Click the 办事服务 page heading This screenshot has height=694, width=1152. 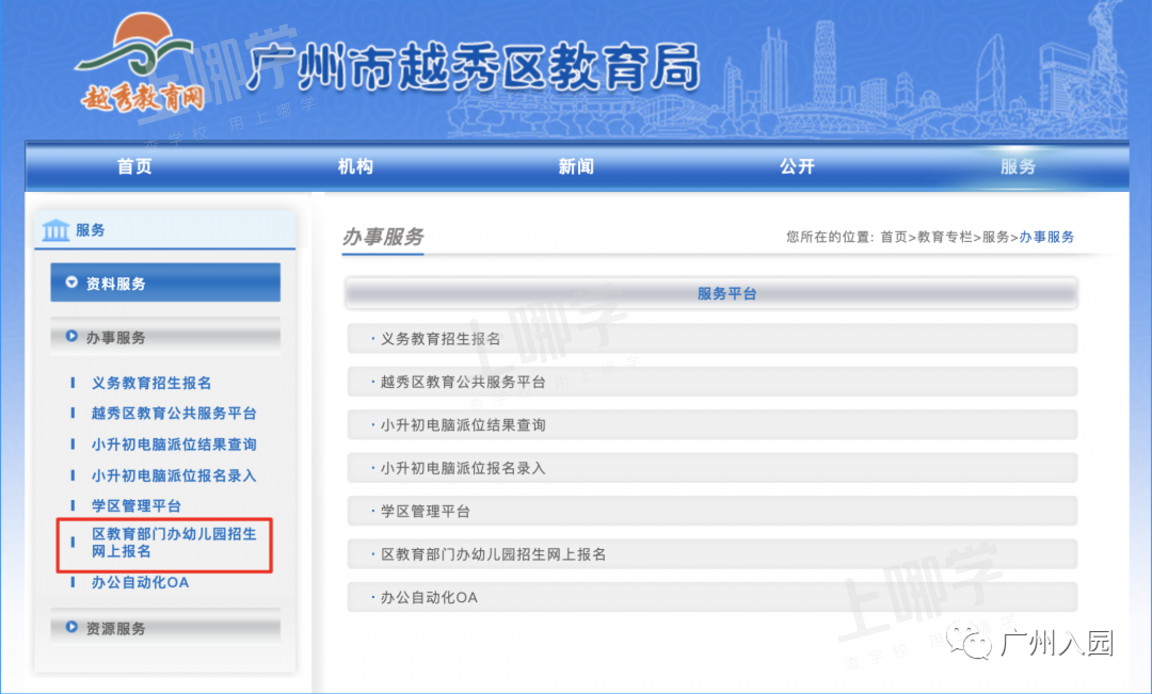[383, 236]
